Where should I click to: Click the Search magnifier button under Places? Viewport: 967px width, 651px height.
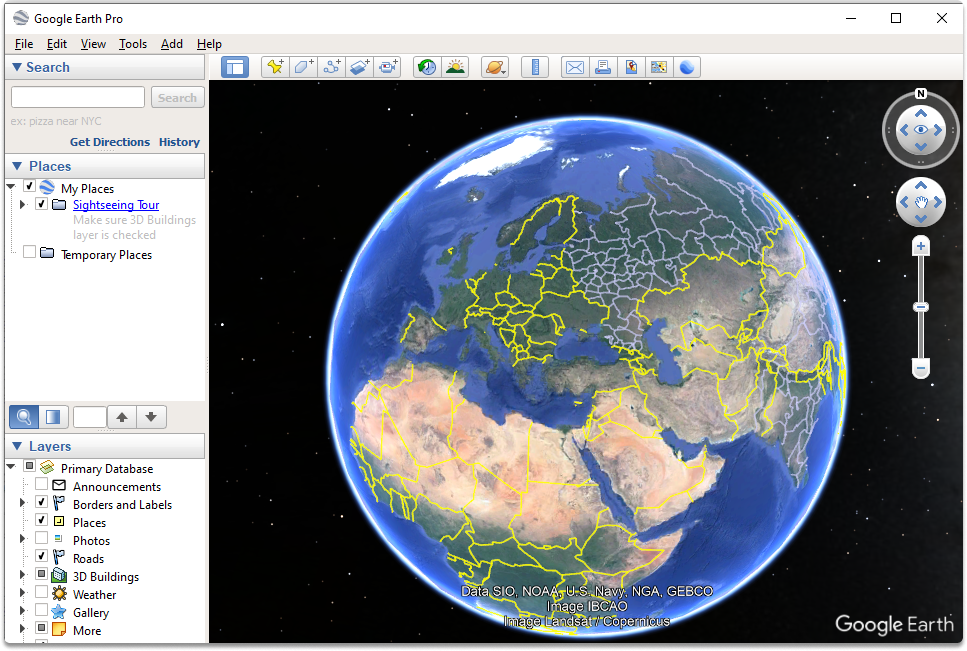[x=24, y=417]
